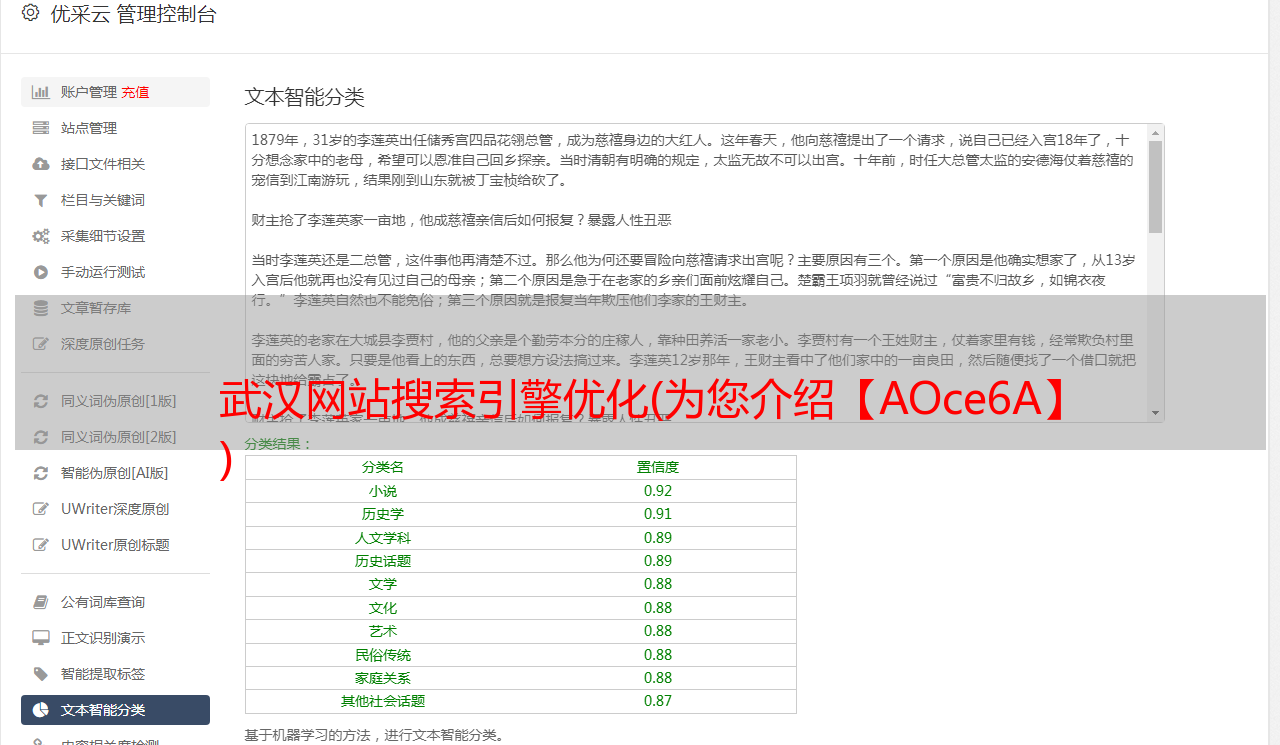
Task: Select the 家庭关系 category cell
Action: point(383,678)
